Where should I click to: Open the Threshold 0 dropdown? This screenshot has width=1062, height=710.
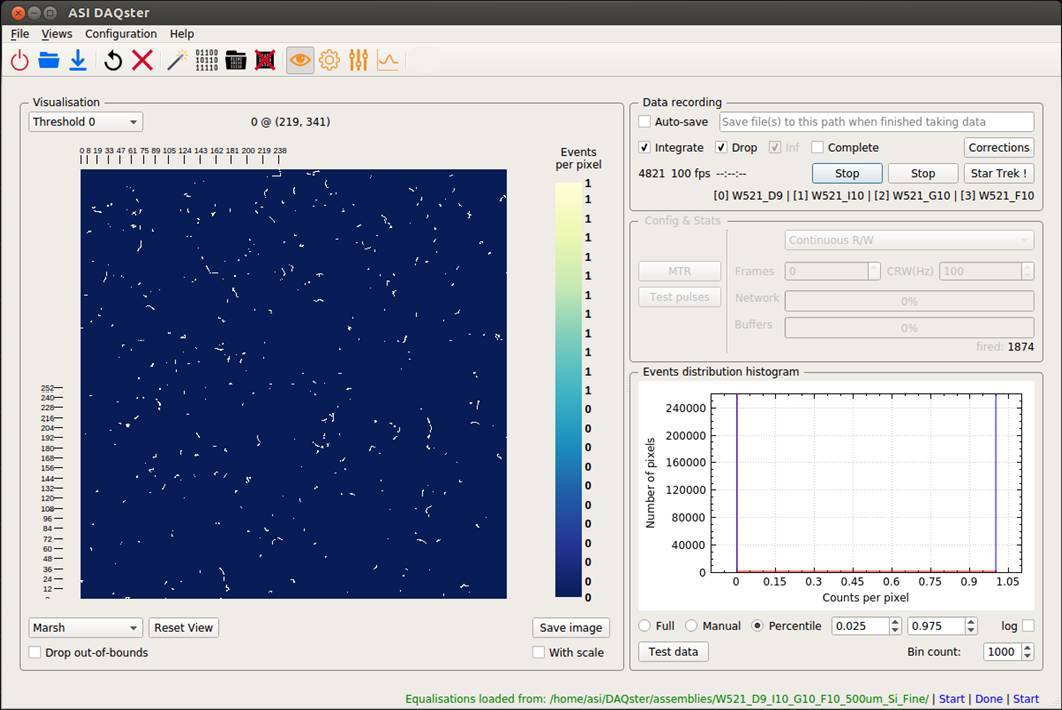tap(85, 122)
